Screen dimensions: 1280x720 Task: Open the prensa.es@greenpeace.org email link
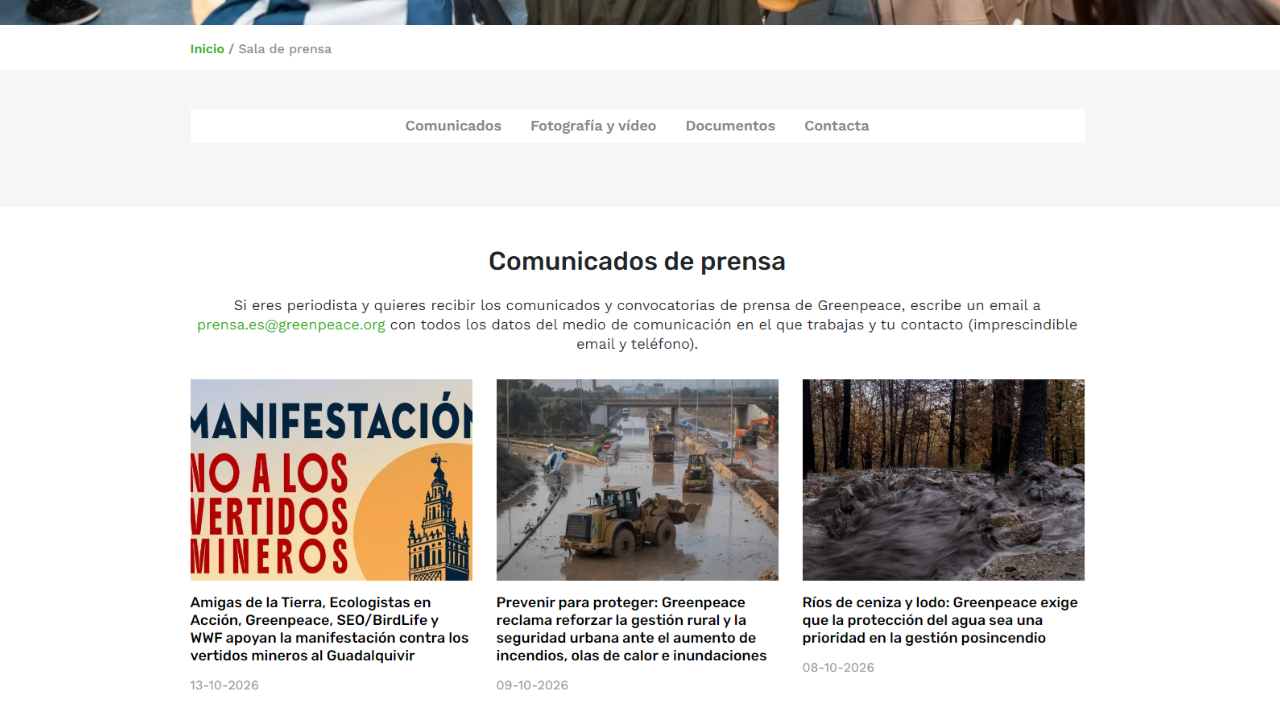pyautogui.click(x=291, y=325)
